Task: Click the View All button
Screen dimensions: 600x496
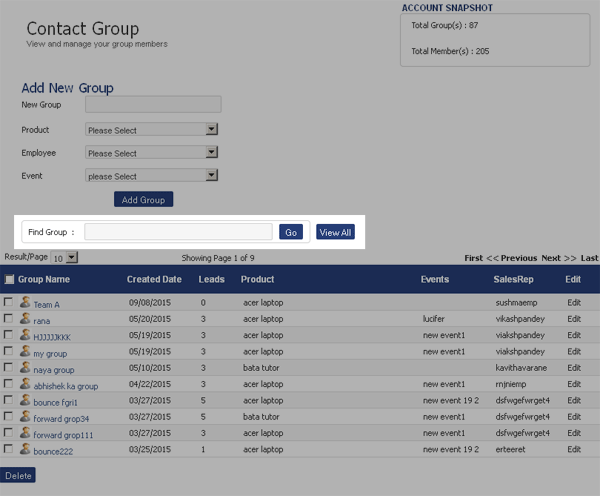Action: [335, 232]
